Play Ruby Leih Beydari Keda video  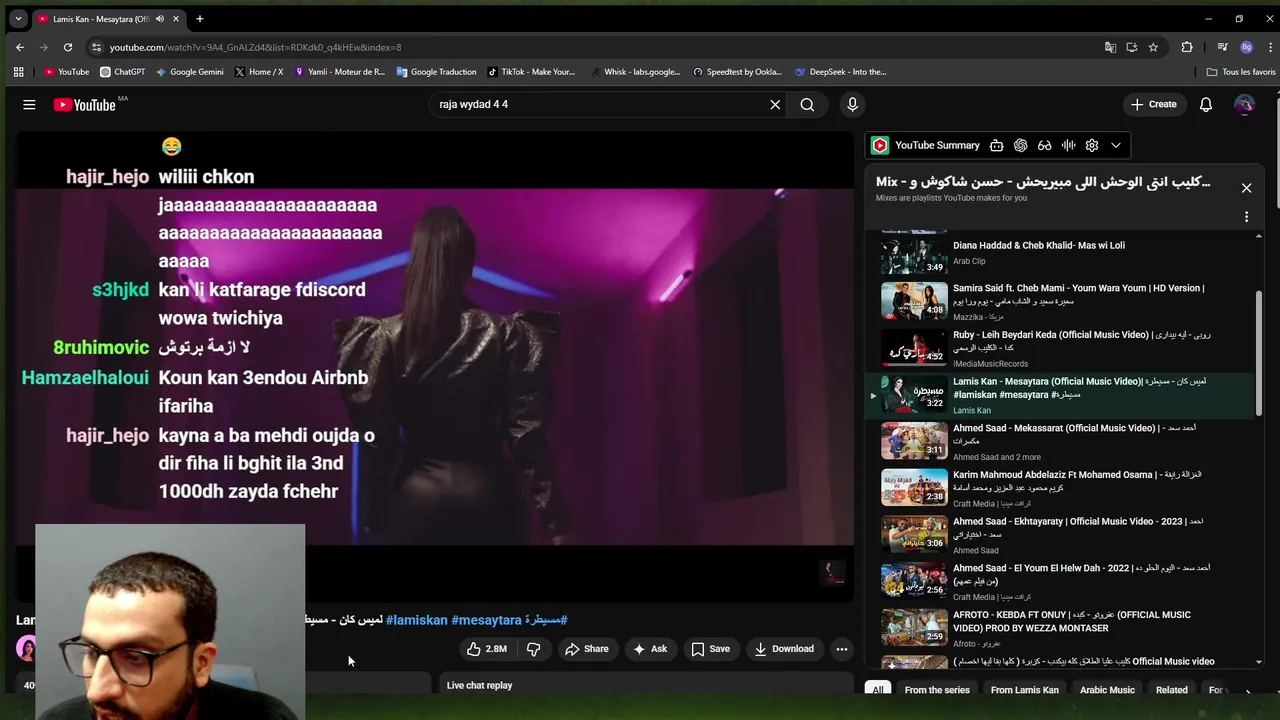1060,348
